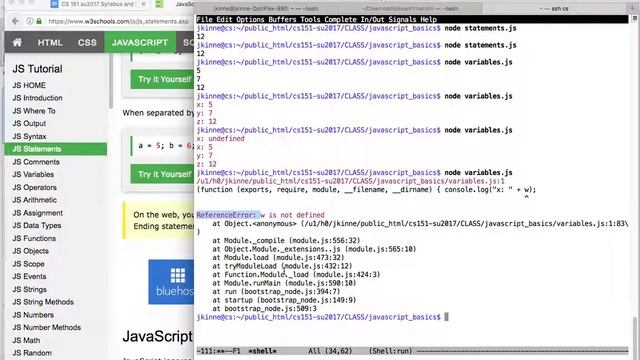
Task: Open the Emacs Complete menu
Action: 340,20
